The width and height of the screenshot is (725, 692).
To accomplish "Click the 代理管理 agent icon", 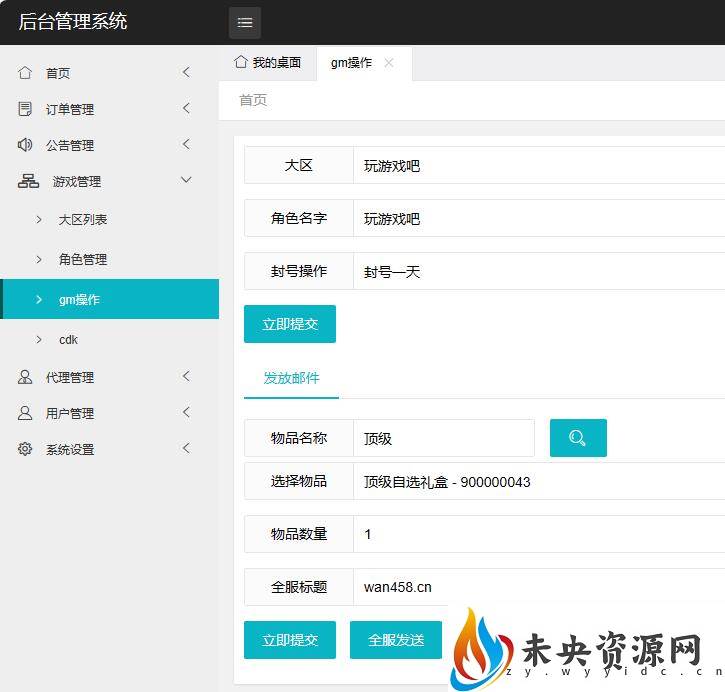I will (25, 377).
